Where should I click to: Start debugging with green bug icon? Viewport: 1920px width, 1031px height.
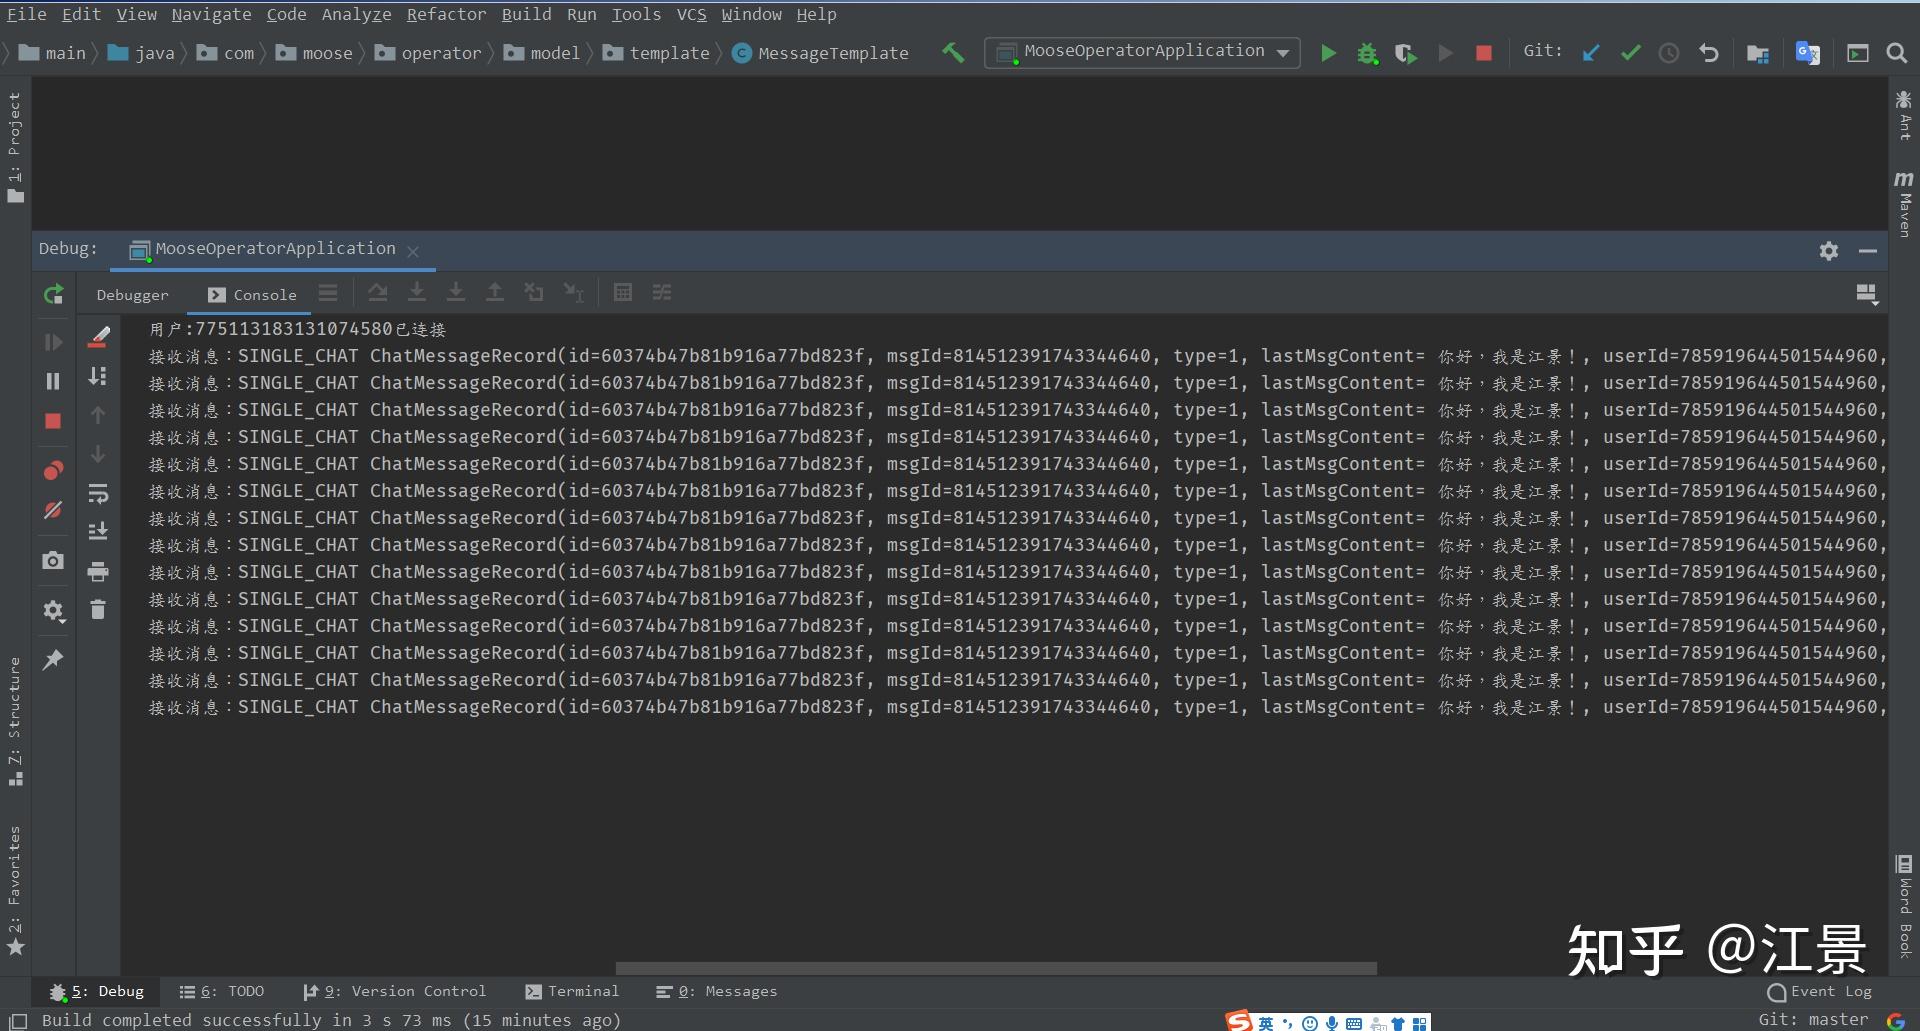(1367, 53)
